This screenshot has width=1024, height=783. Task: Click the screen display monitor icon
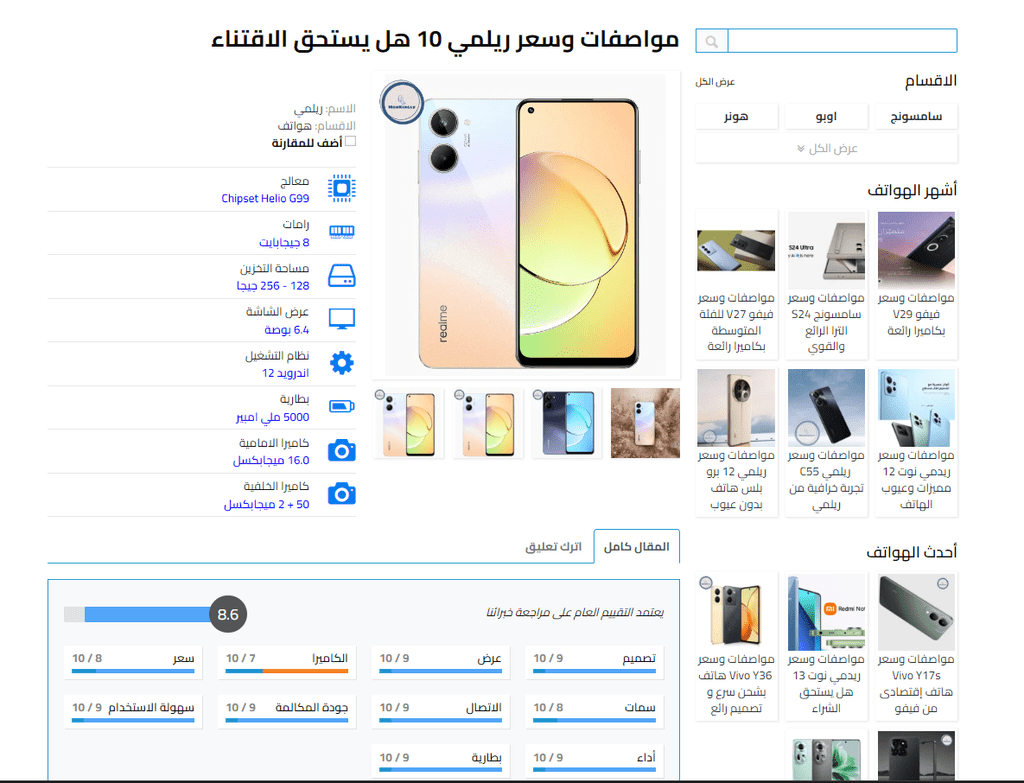[x=342, y=319]
